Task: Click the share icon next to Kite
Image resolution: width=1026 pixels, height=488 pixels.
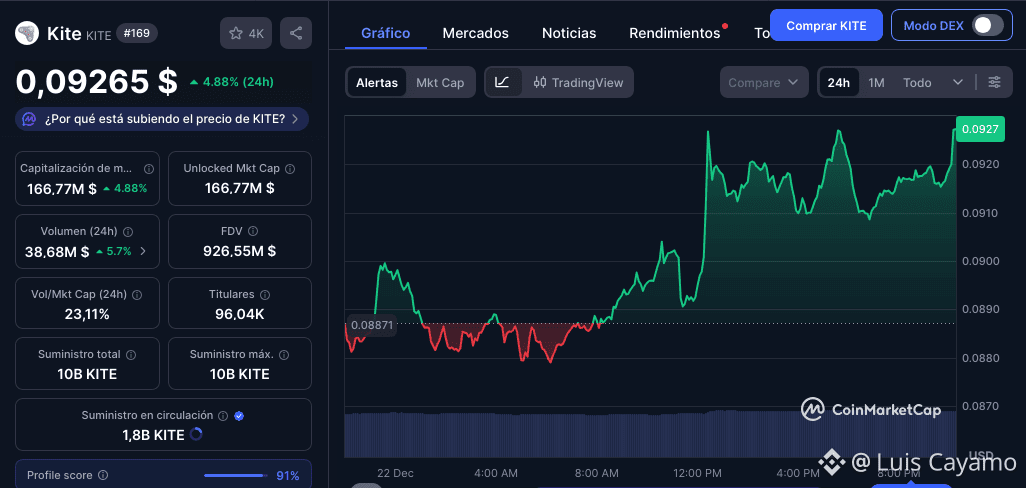Action: click(296, 33)
